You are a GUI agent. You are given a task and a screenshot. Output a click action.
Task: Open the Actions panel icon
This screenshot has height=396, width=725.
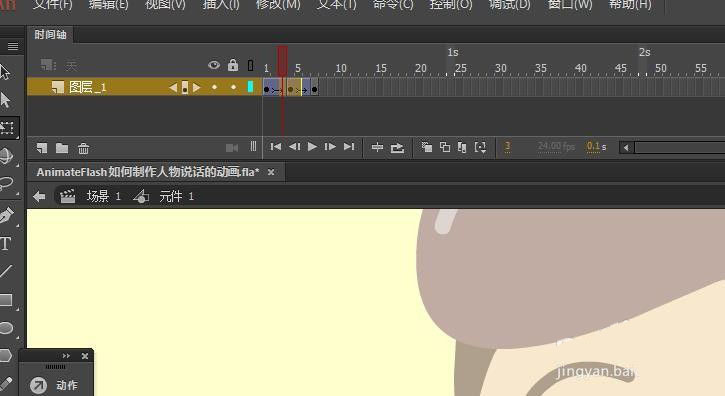coord(38,385)
